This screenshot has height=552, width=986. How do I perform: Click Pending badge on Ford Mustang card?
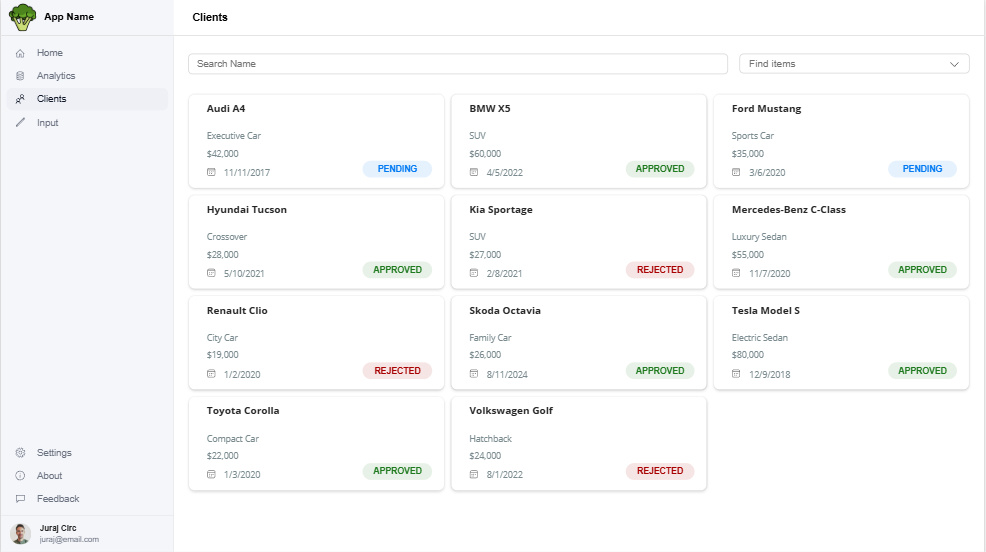922,169
